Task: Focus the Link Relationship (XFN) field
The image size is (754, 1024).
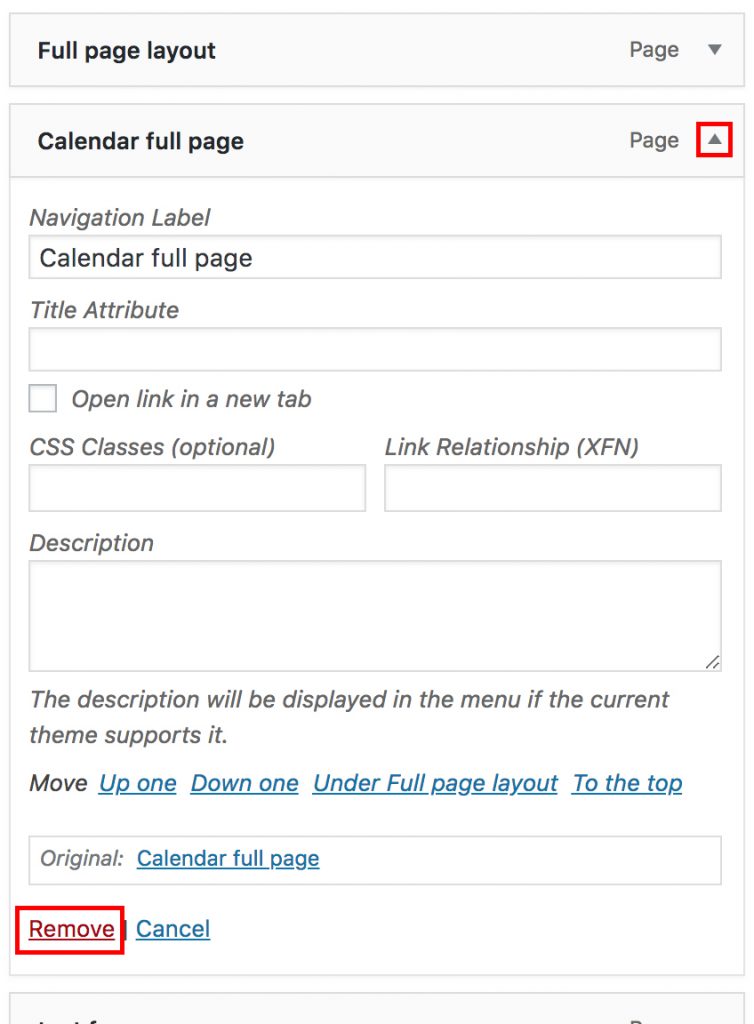Action: pyautogui.click(x=553, y=489)
